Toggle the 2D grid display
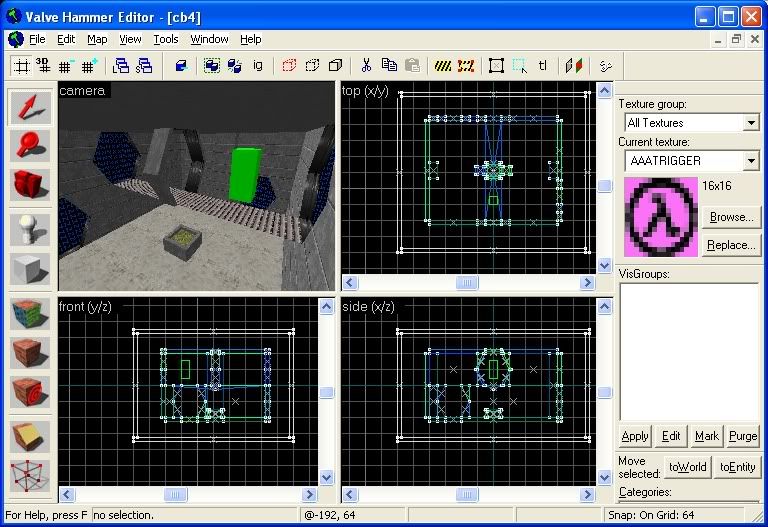Image resolution: width=768 pixels, height=527 pixels. coord(22,66)
